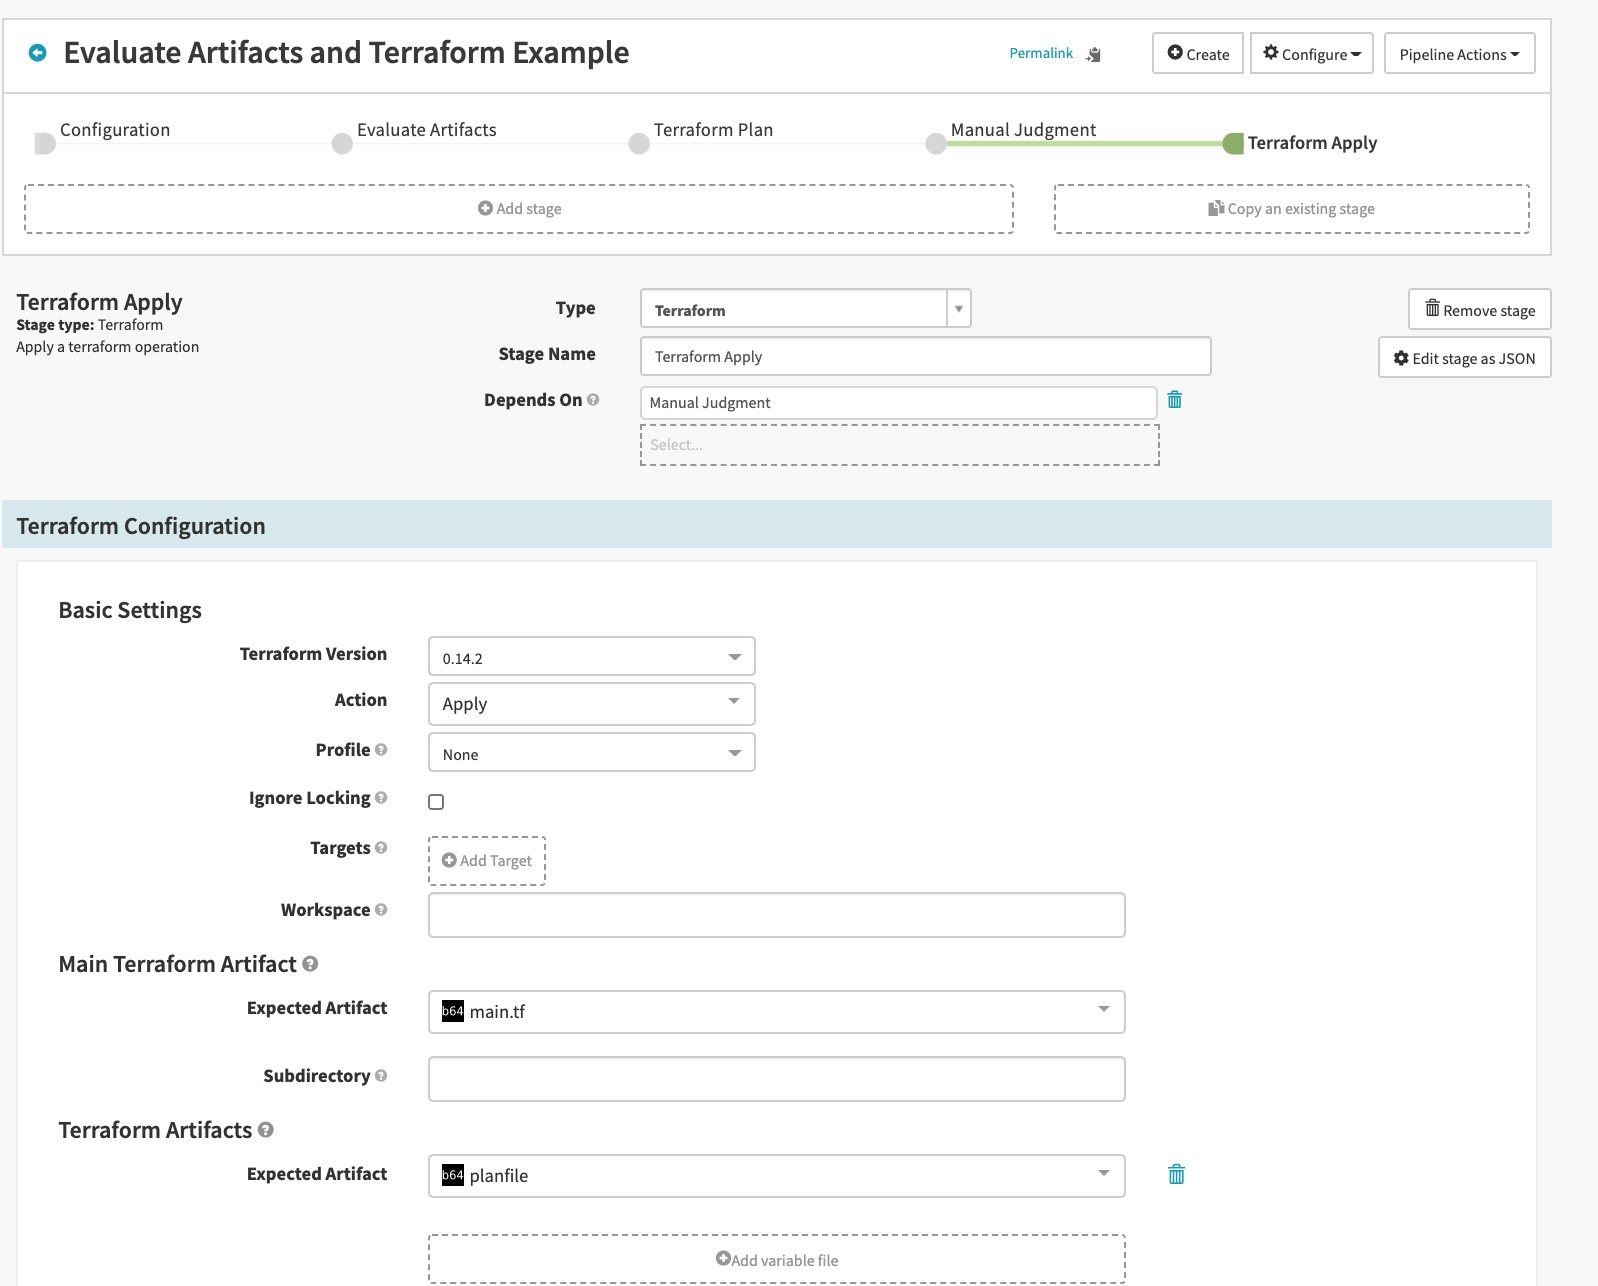The width and height of the screenshot is (1598, 1286).
Task: Open the Pipeline Actions menu
Action: tap(1458, 54)
